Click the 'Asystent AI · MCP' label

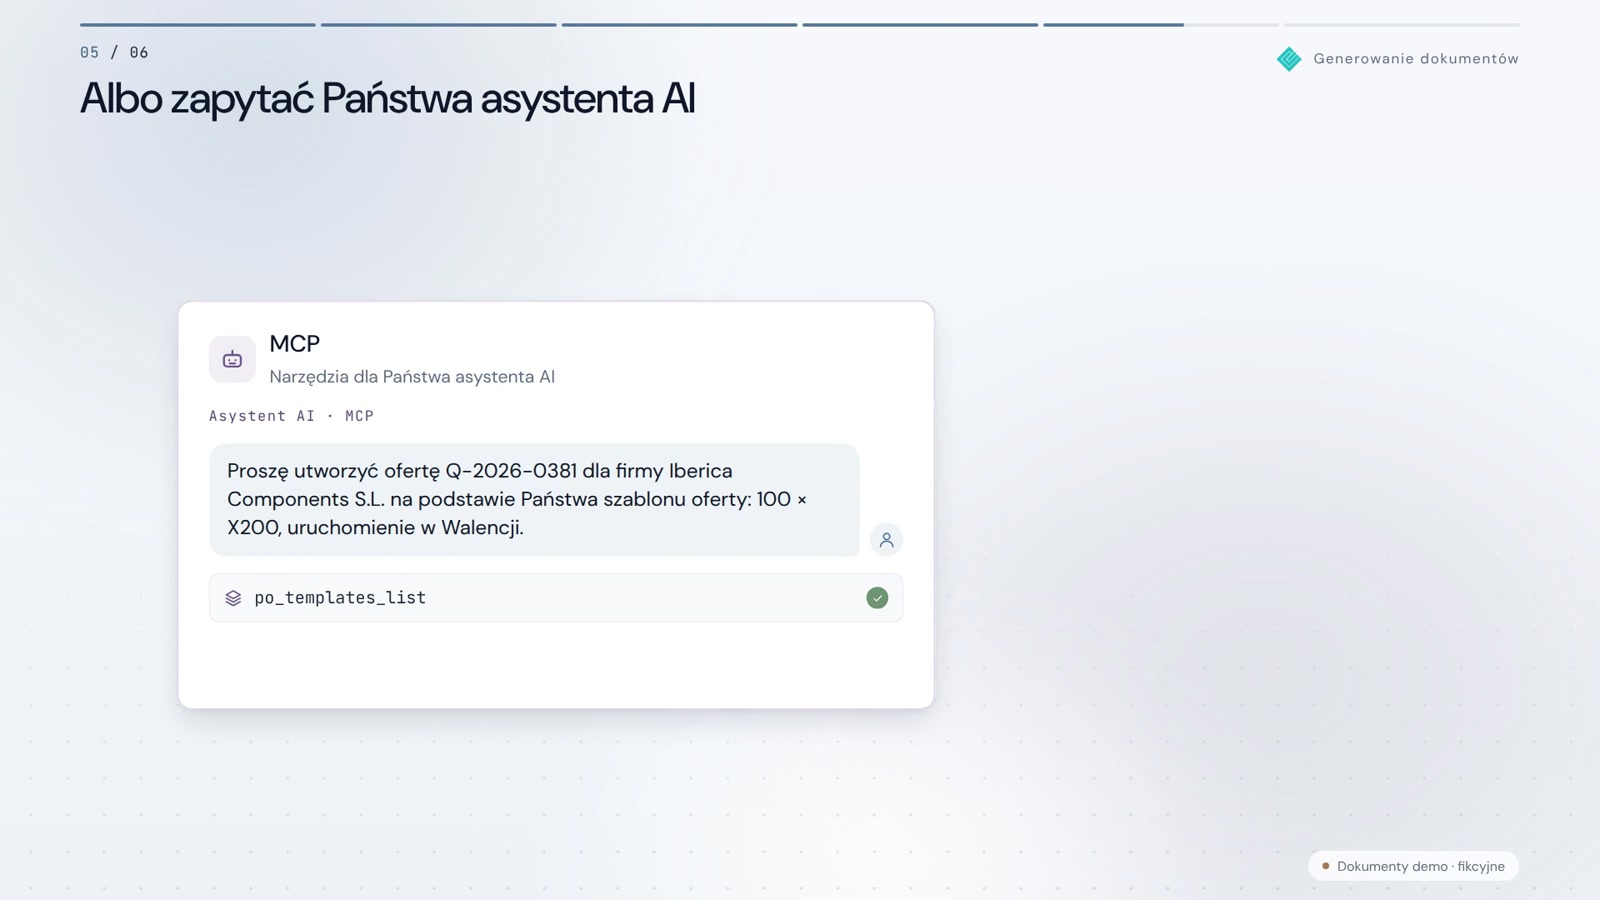291,416
